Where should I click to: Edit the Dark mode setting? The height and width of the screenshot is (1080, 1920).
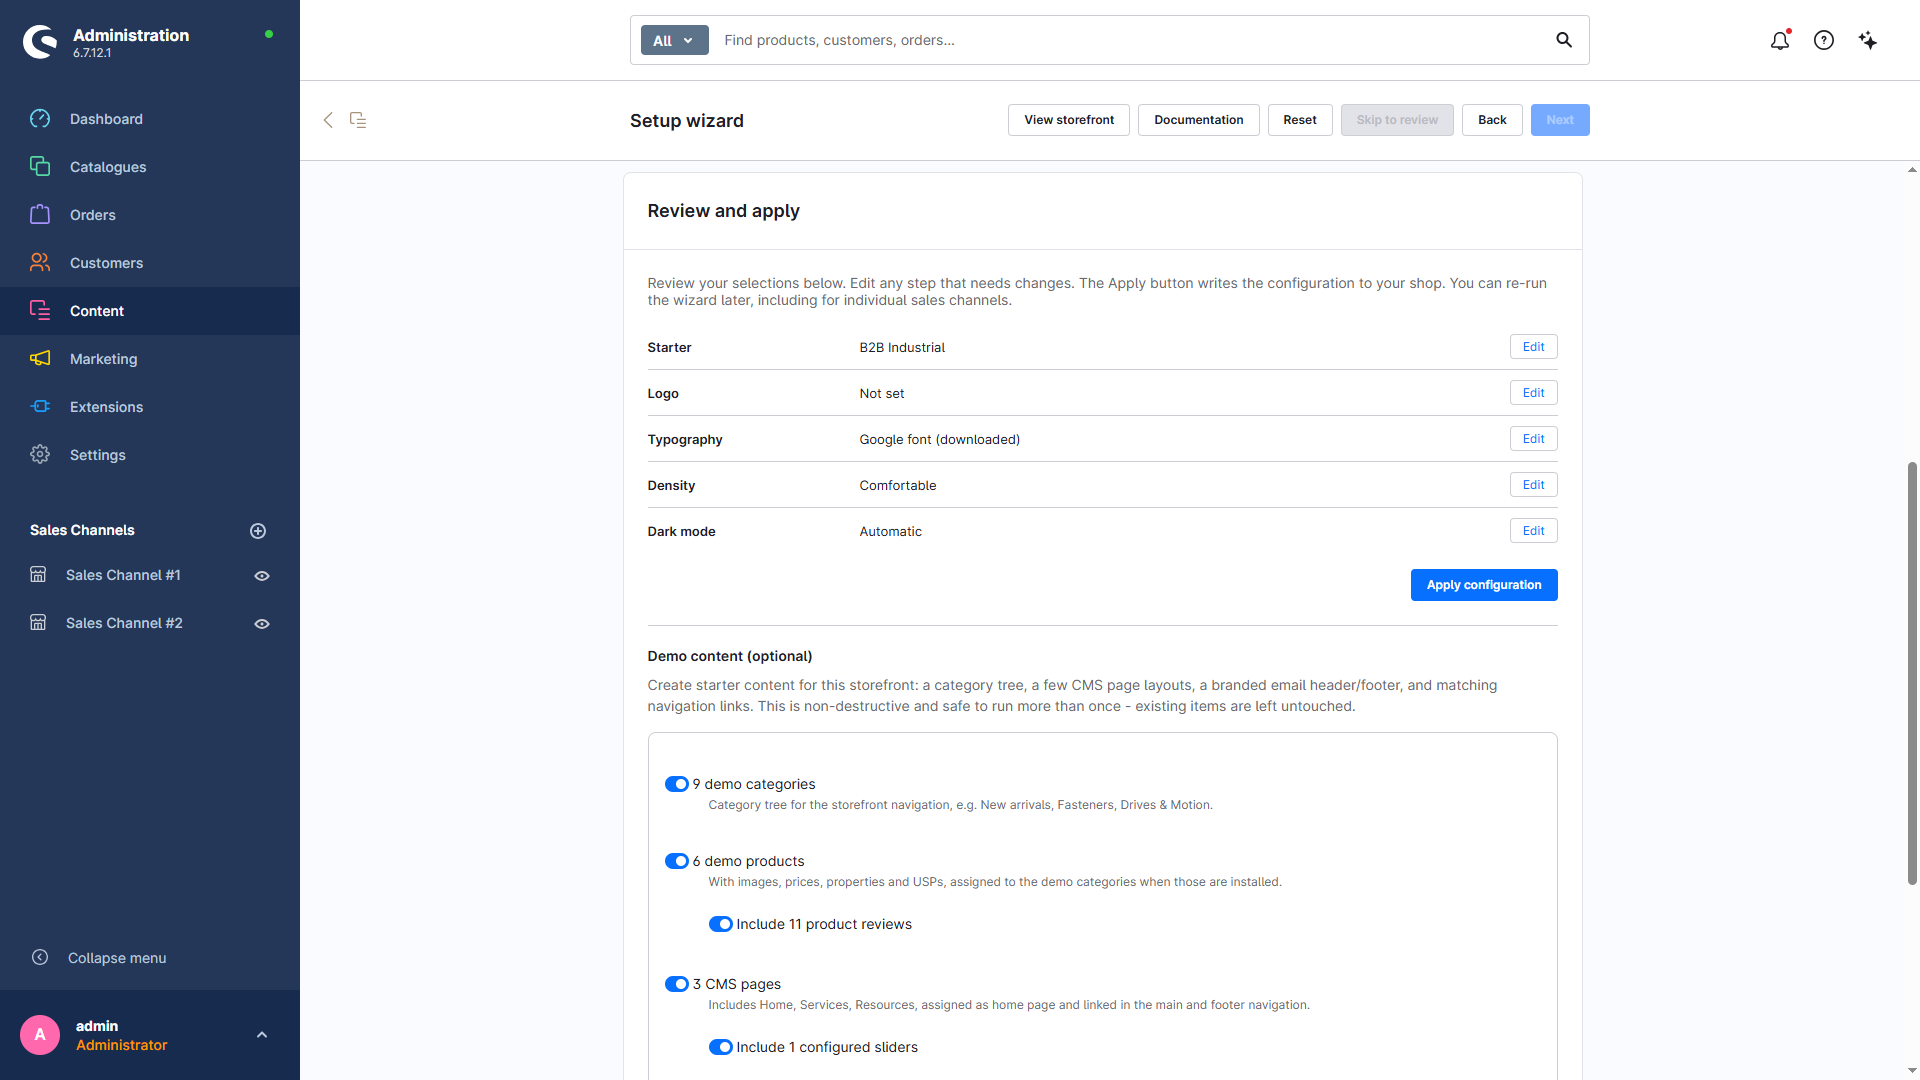(1534, 531)
